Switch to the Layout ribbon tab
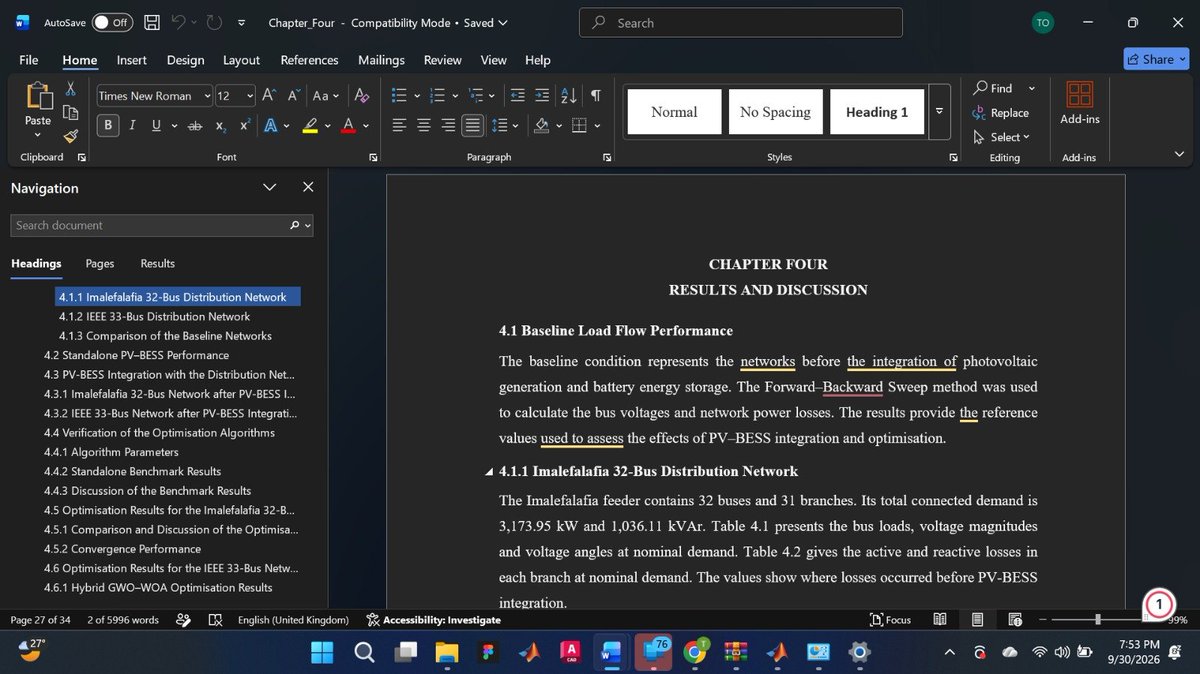Screen dimensions: 1200x674 point(241,60)
